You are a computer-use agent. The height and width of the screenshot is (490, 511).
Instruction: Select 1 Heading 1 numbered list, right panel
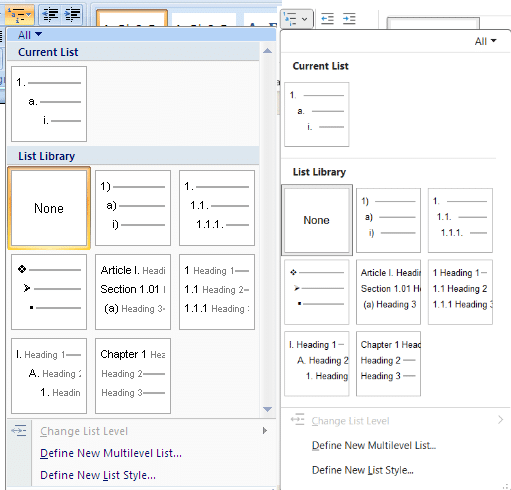coord(460,292)
